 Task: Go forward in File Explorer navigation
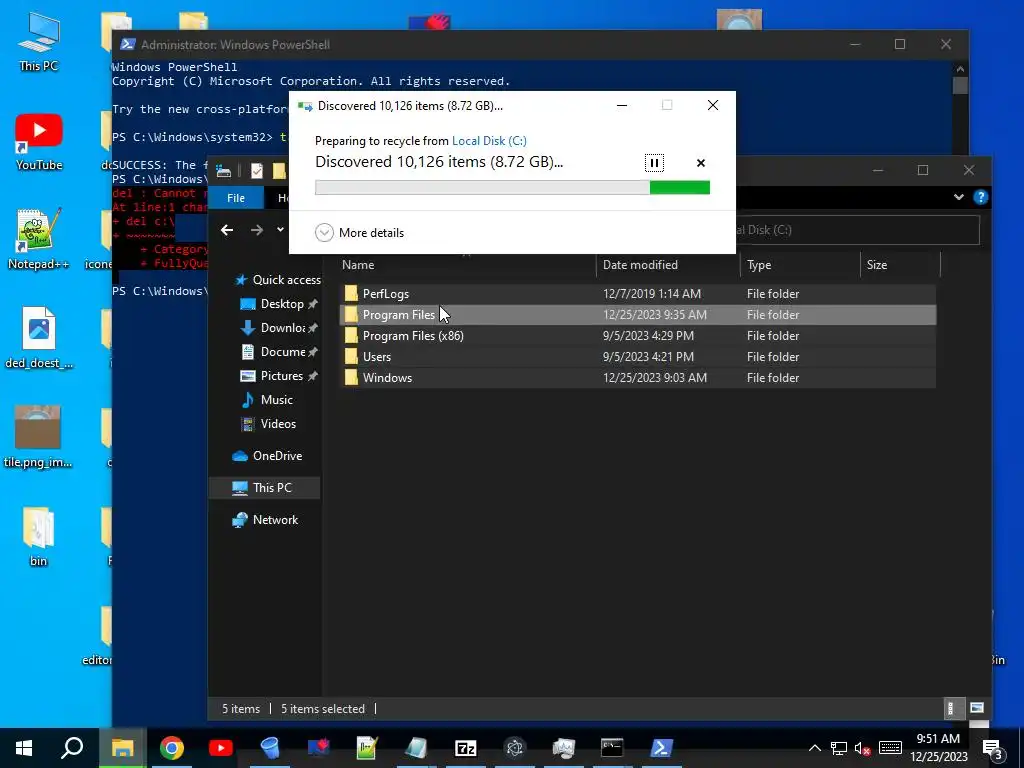tap(257, 230)
